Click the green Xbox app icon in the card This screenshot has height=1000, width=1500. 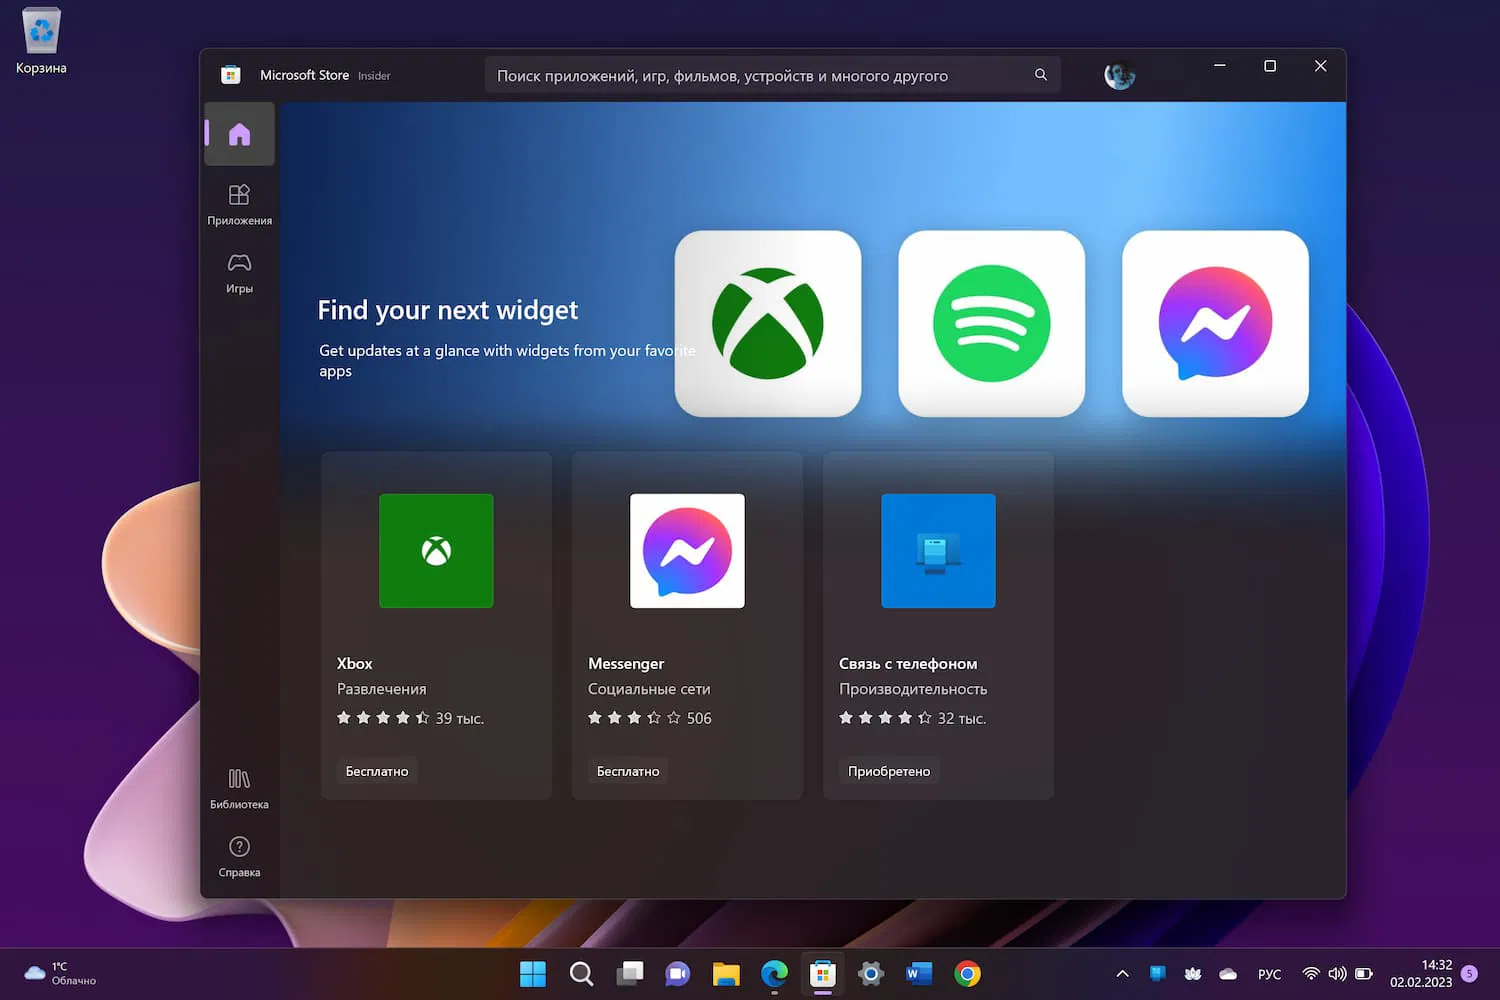pos(436,551)
